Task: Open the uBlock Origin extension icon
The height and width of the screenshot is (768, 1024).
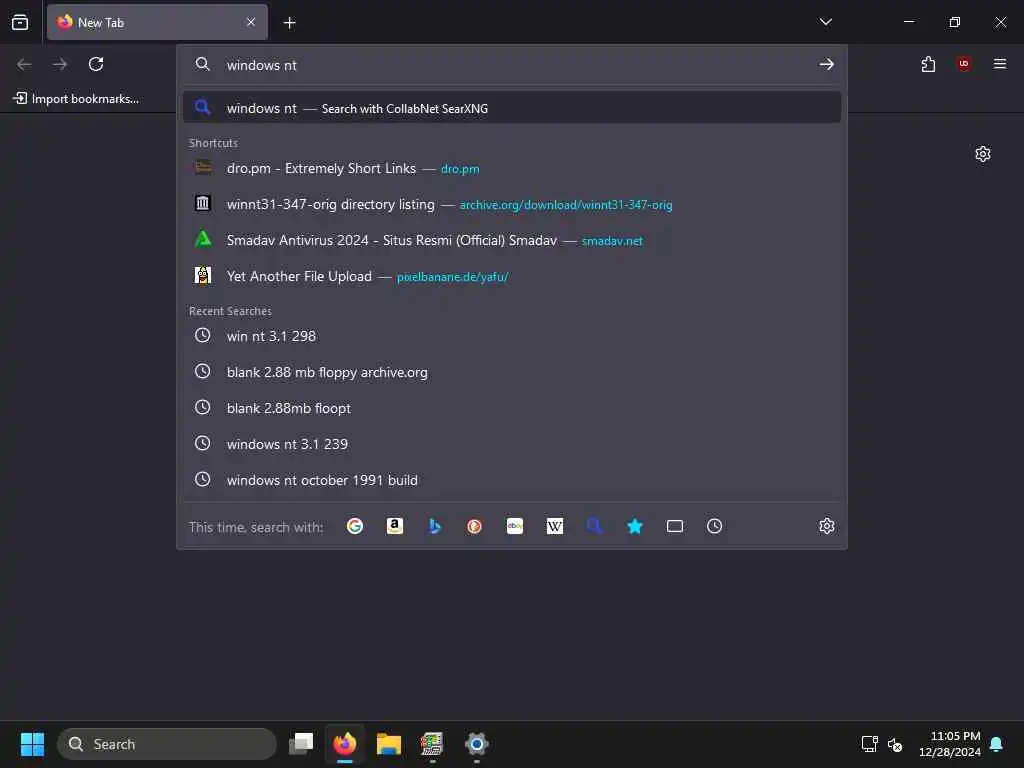Action: click(x=964, y=64)
